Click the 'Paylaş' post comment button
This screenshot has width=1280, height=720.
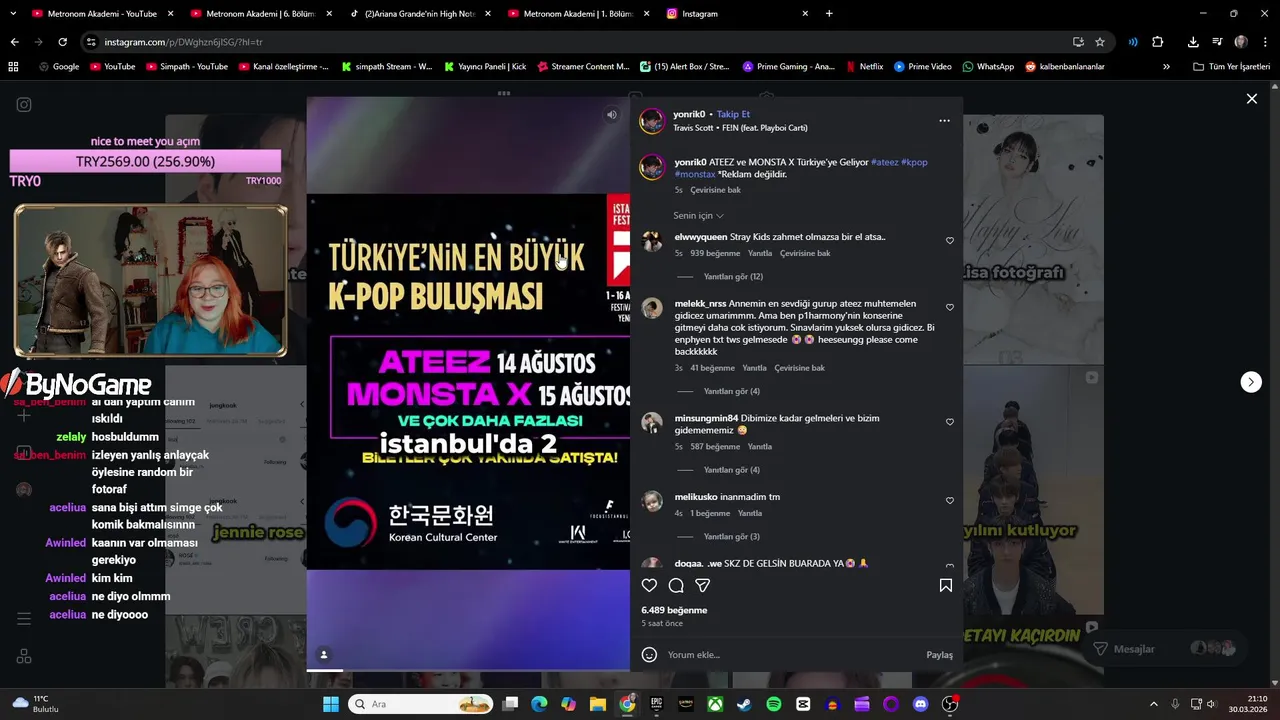pyautogui.click(x=939, y=655)
